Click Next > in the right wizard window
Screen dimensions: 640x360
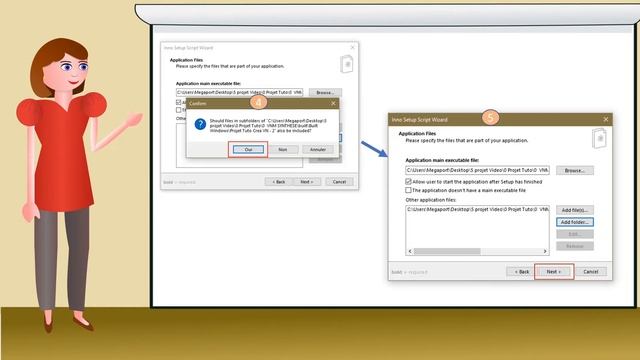(x=553, y=271)
